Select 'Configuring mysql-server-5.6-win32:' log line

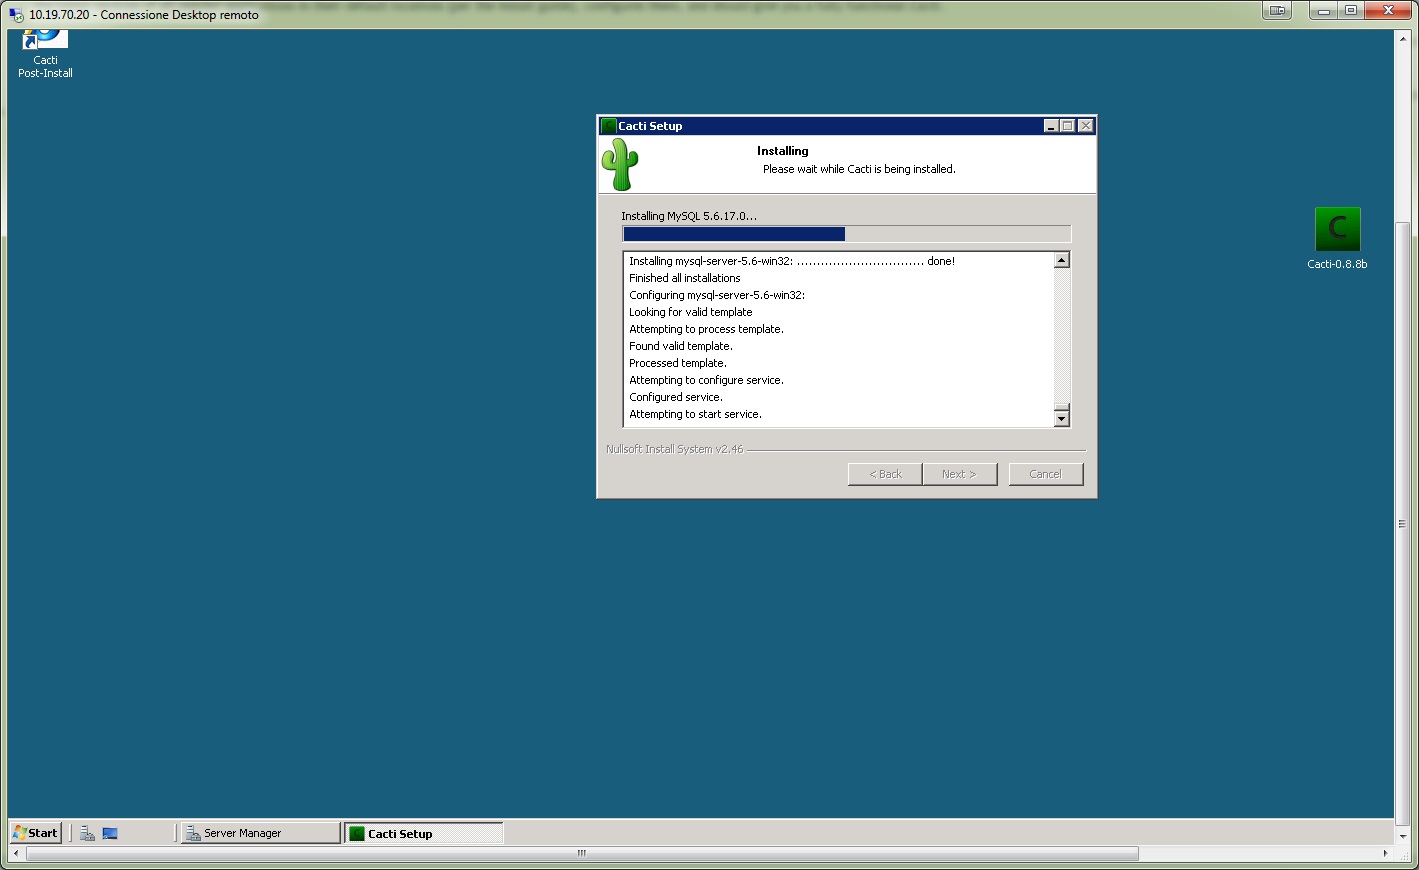(x=717, y=295)
